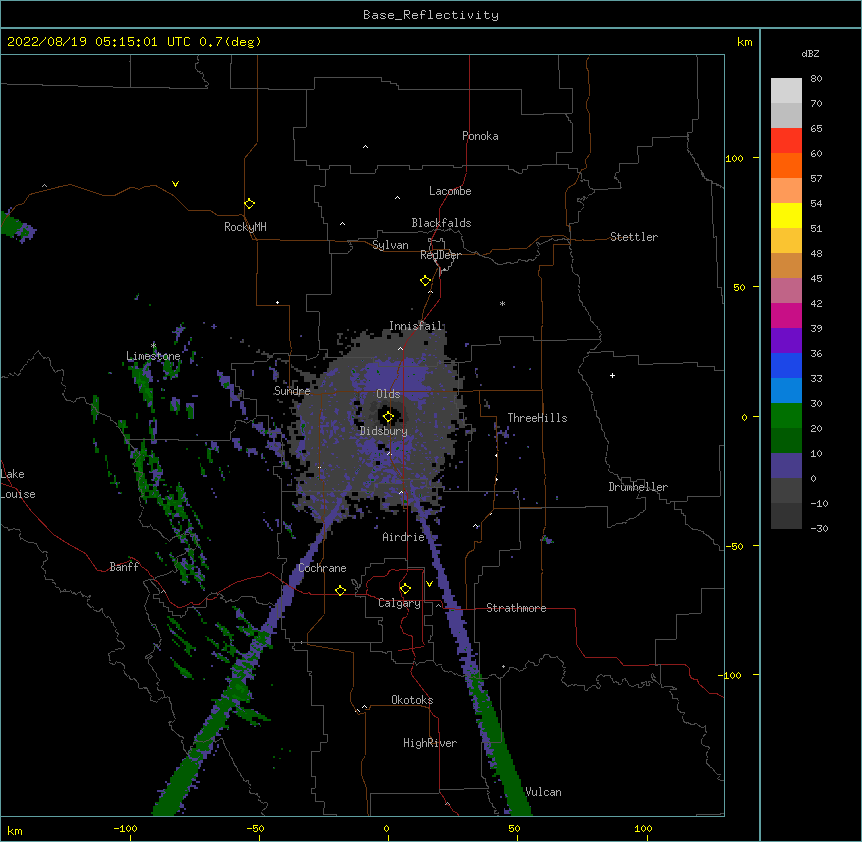Select the 65 dBZ red legend swatch

click(786, 141)
